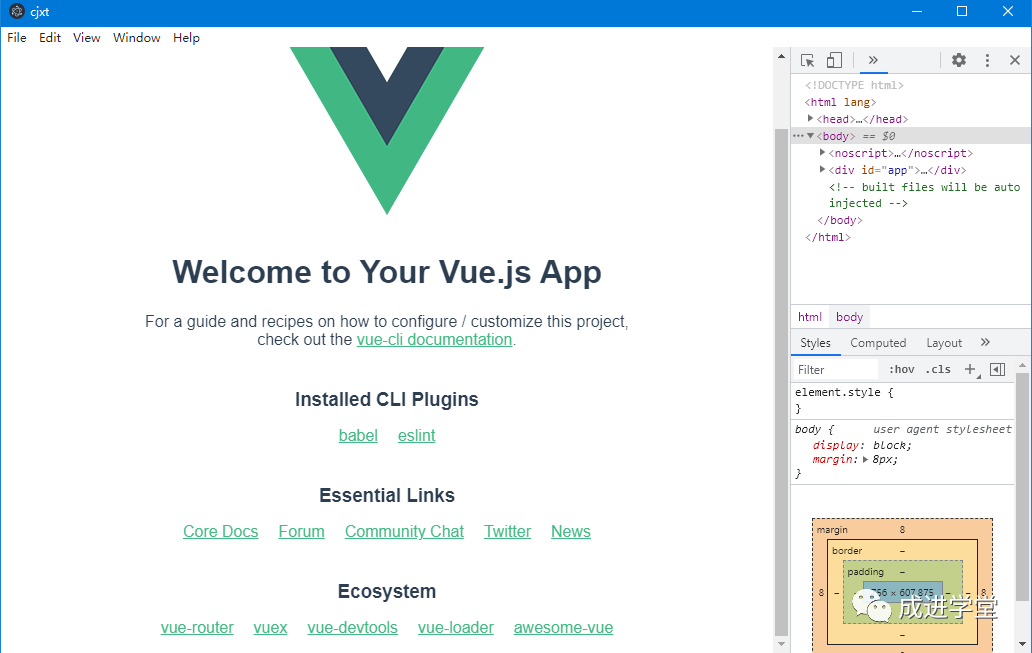Select the <html lang> element line

coord(840,102)
